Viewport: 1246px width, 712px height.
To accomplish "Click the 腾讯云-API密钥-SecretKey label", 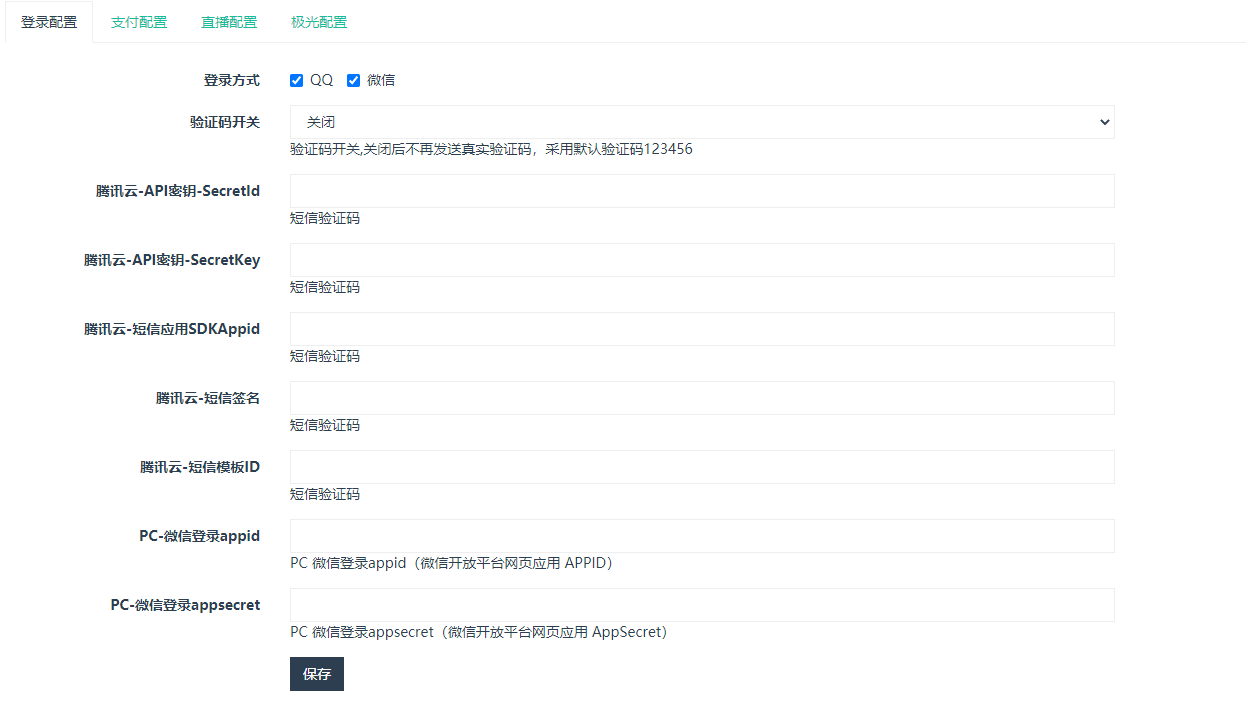I will click(x=172, y=260).
